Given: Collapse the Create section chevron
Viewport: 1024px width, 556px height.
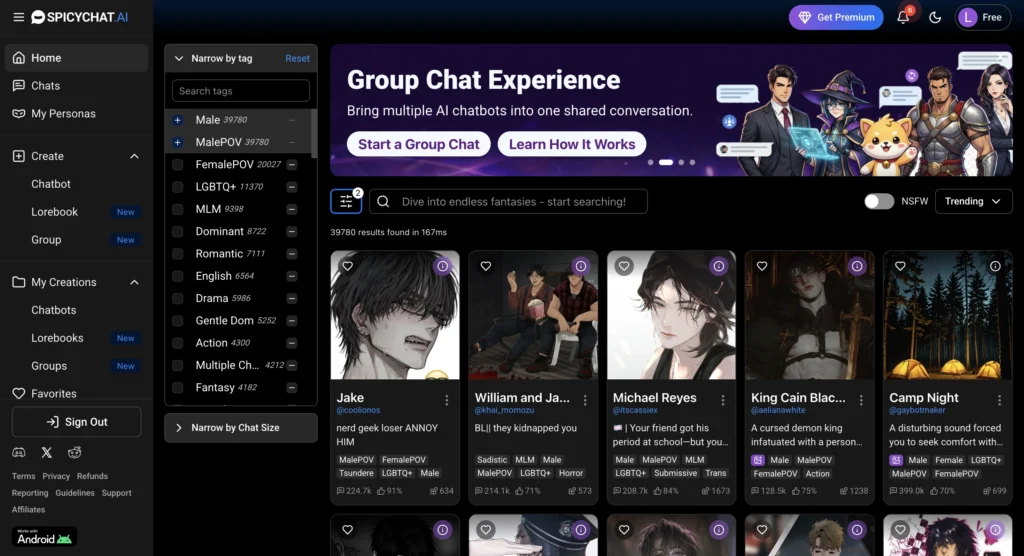Looking at the screenshot, I should (x=134, y=156).
